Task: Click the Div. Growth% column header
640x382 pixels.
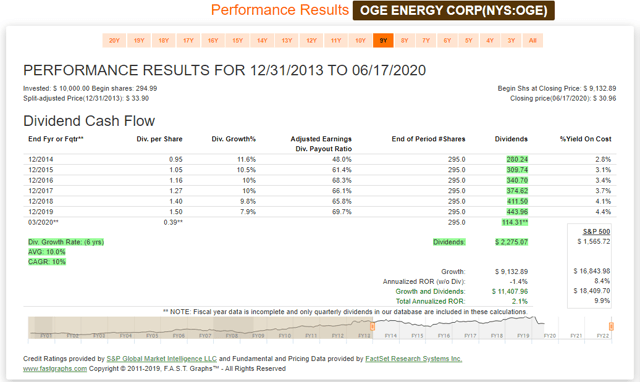Action: 233,139
